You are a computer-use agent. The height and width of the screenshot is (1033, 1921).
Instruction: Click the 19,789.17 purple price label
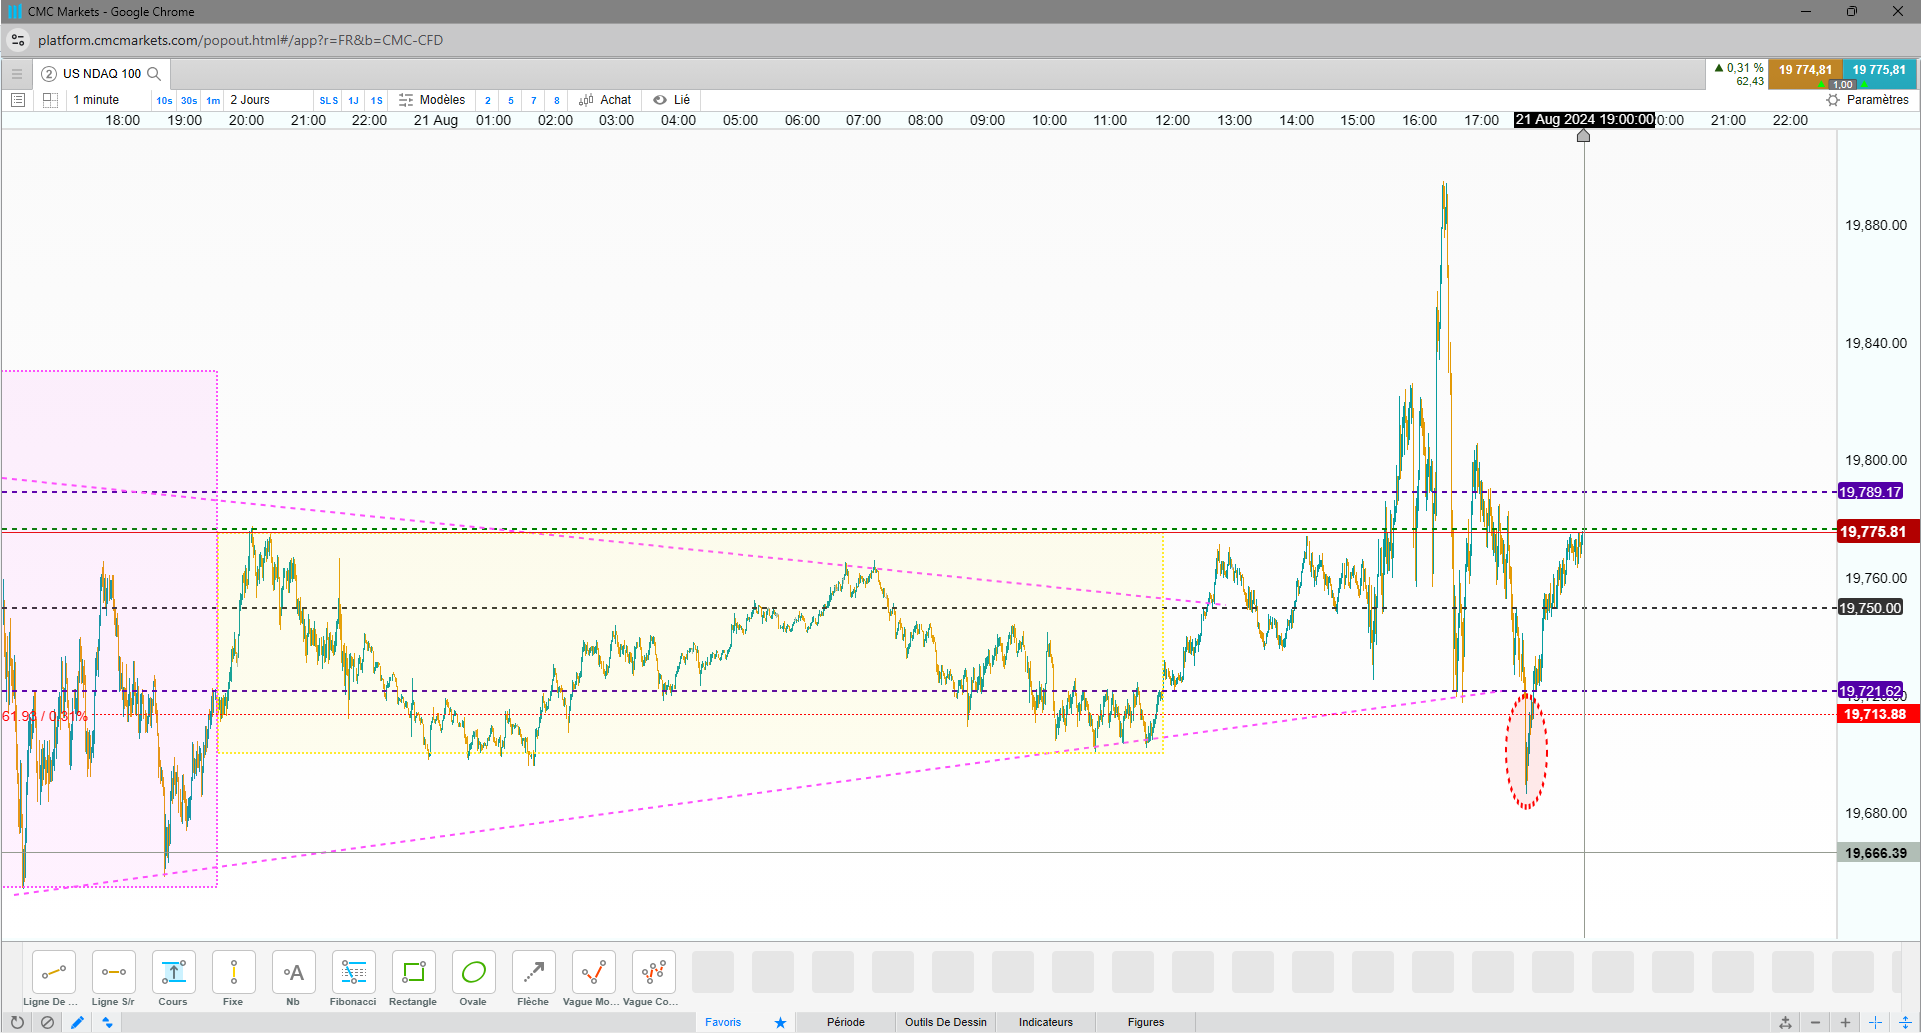[x=1870, y=492]
